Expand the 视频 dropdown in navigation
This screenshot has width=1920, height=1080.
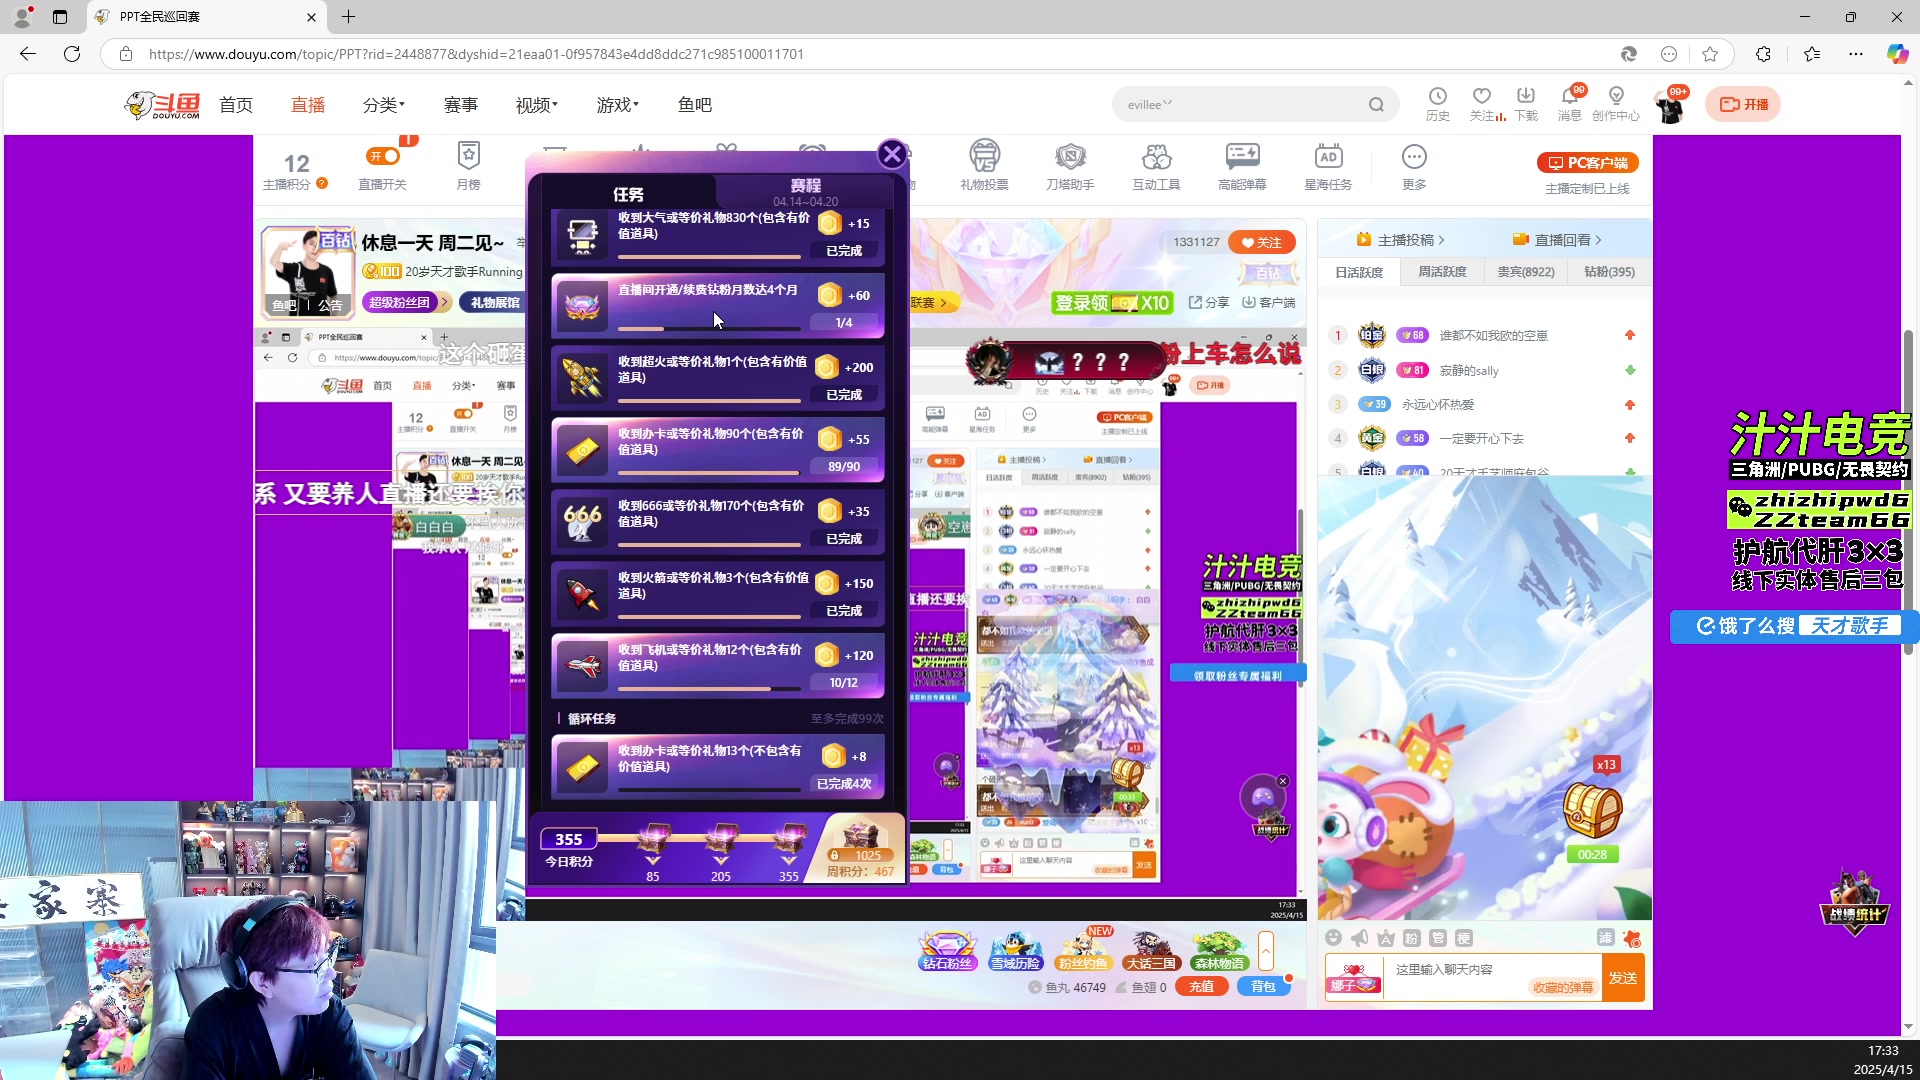coord(537,105)
